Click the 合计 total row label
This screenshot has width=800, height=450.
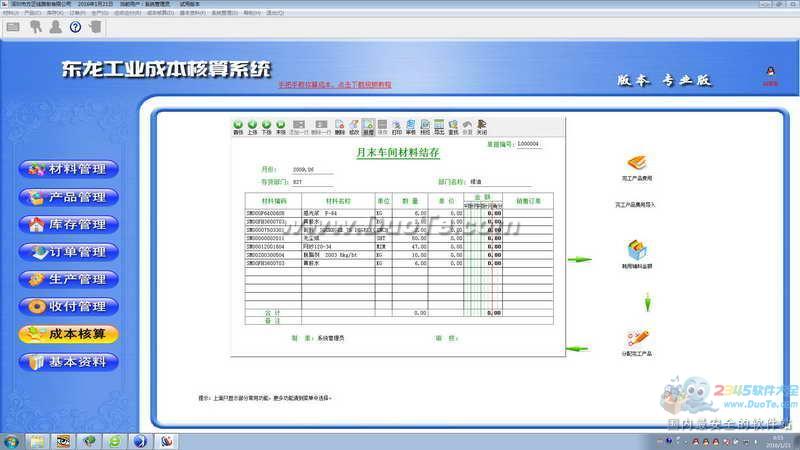273,313
